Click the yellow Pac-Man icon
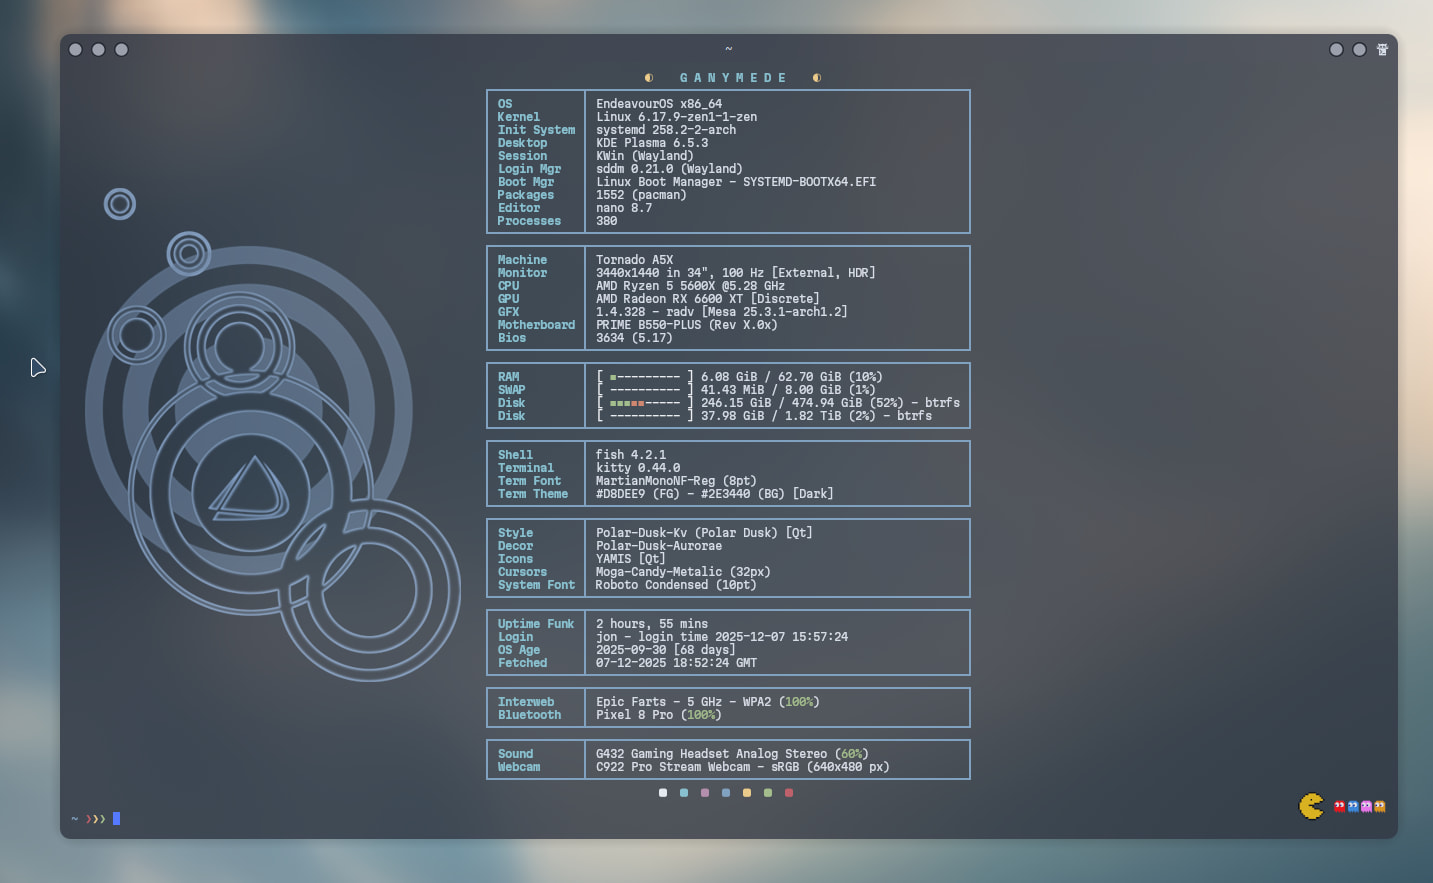 tap(1311, 806)
